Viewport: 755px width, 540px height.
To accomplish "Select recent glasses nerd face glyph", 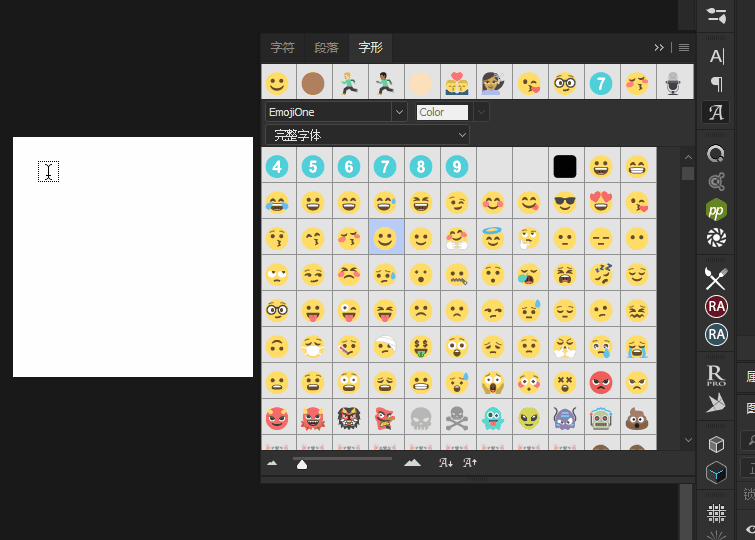I will click(565, 82).
